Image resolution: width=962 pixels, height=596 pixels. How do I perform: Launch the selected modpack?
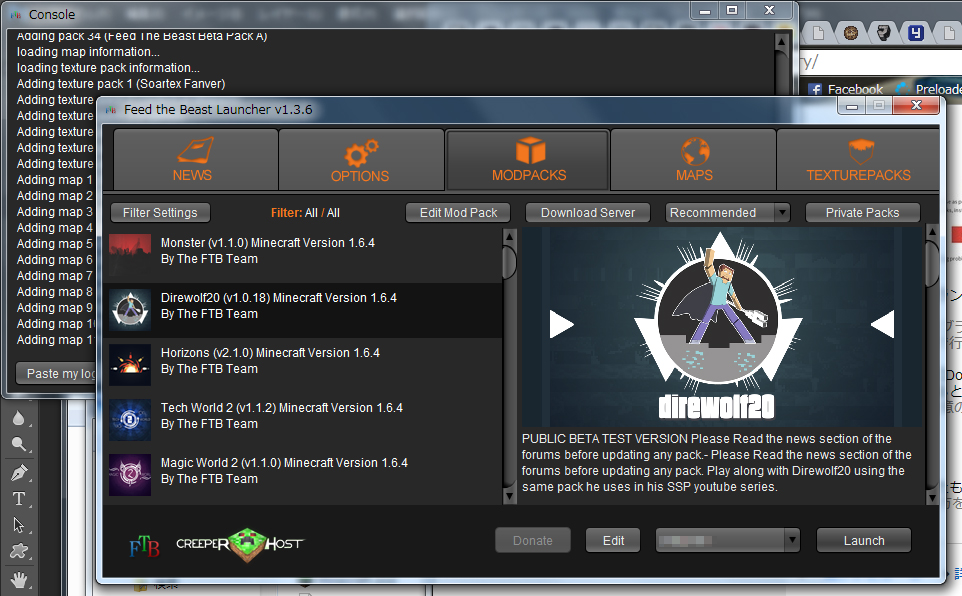[864, 541]
